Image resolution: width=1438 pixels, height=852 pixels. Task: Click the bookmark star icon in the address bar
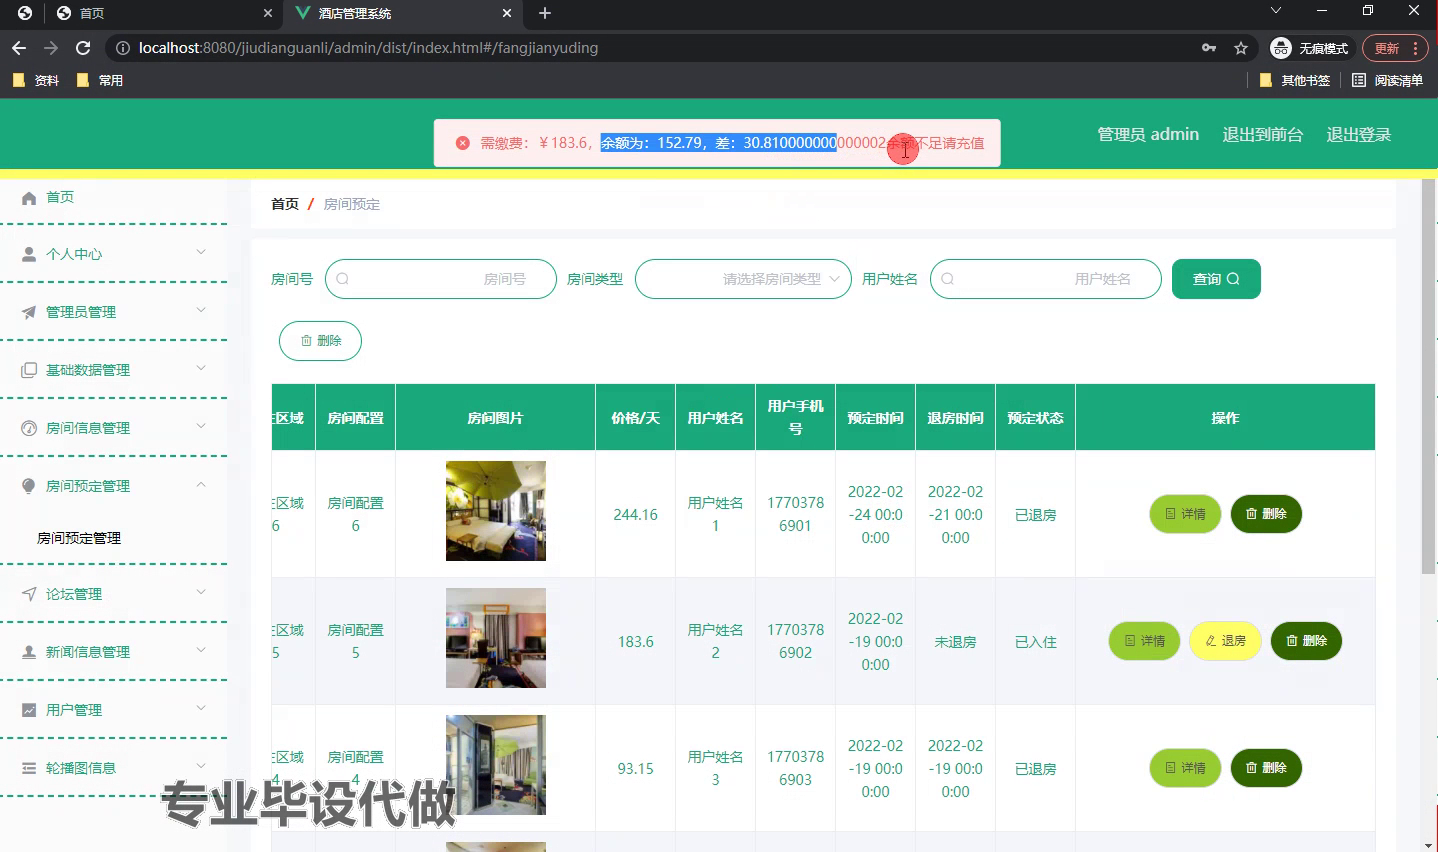point(1241,48)
